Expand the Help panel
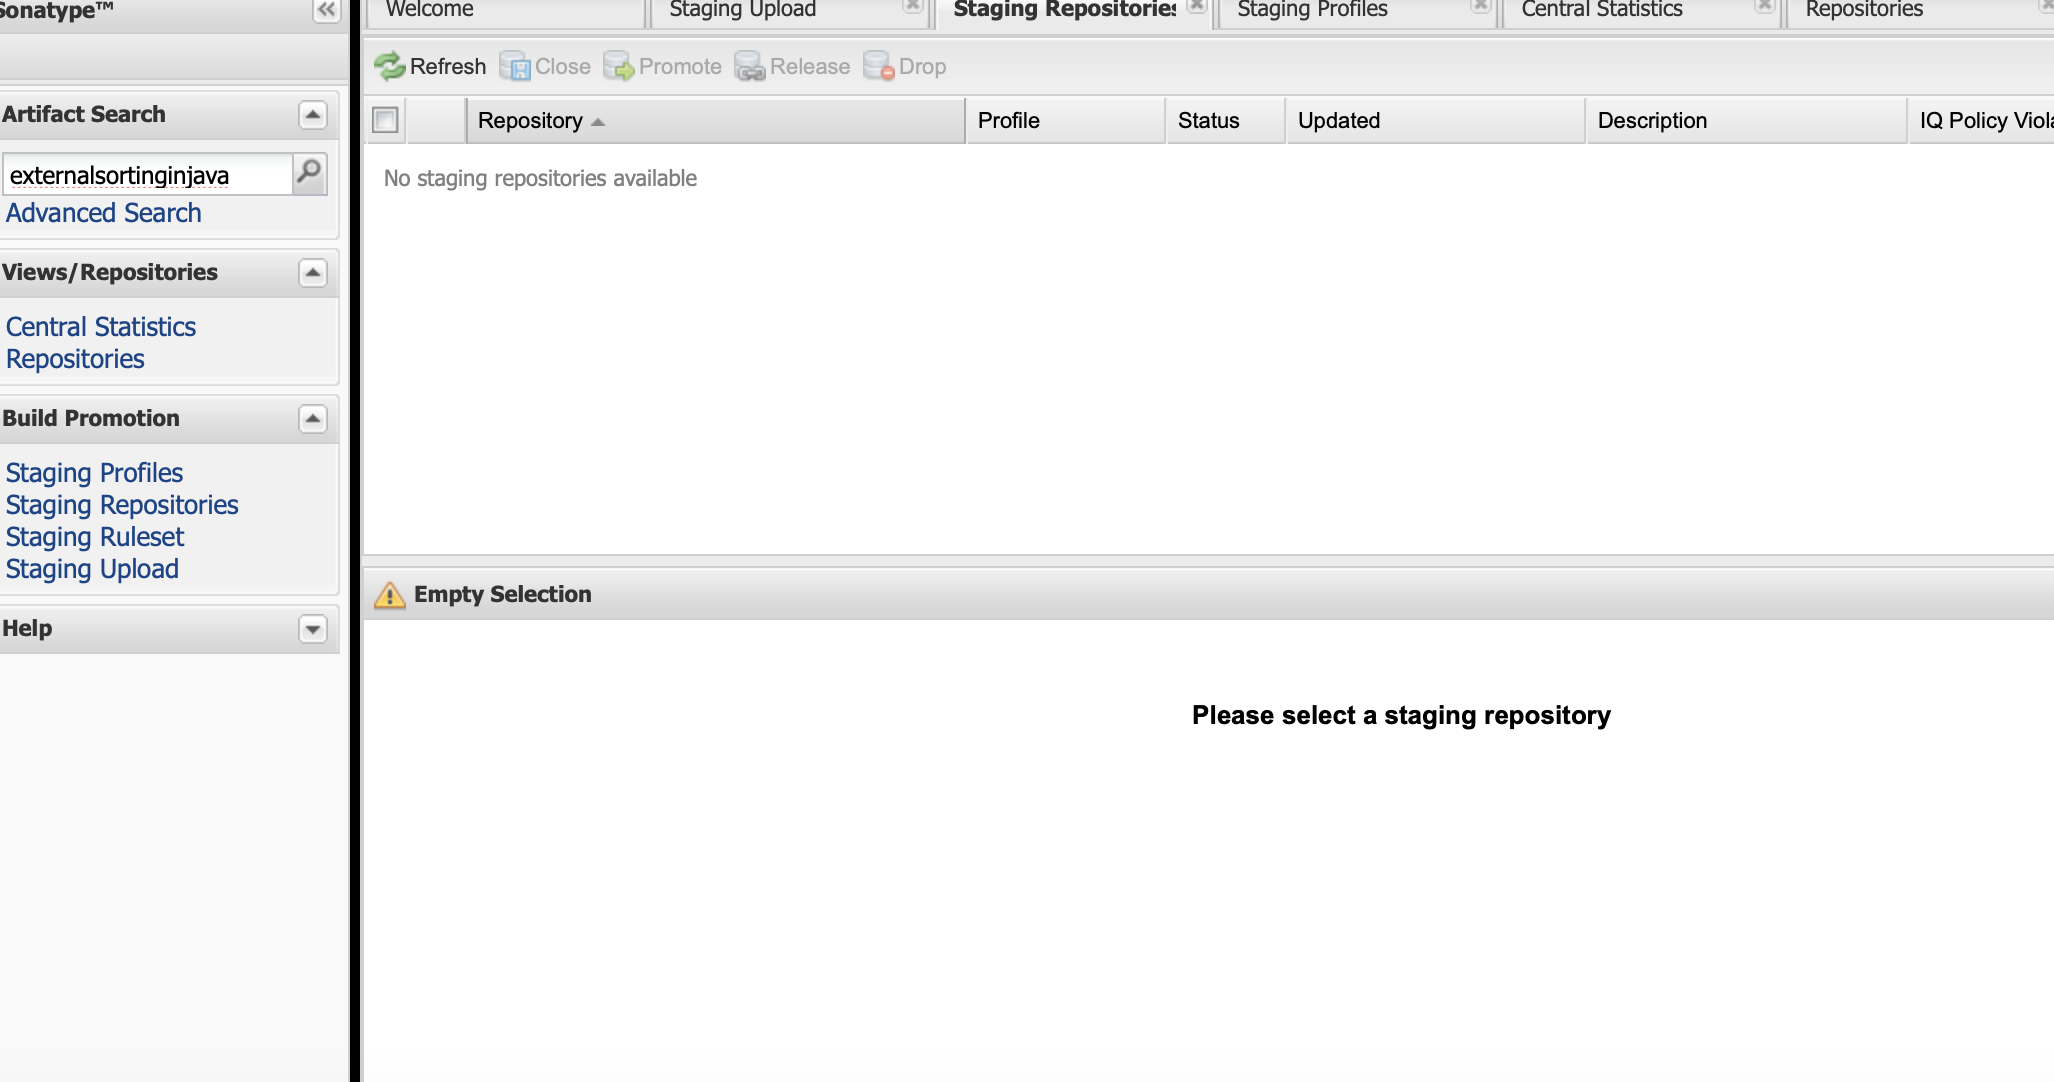Screen dimensions: 2054x1082 (x=313, y=629)
